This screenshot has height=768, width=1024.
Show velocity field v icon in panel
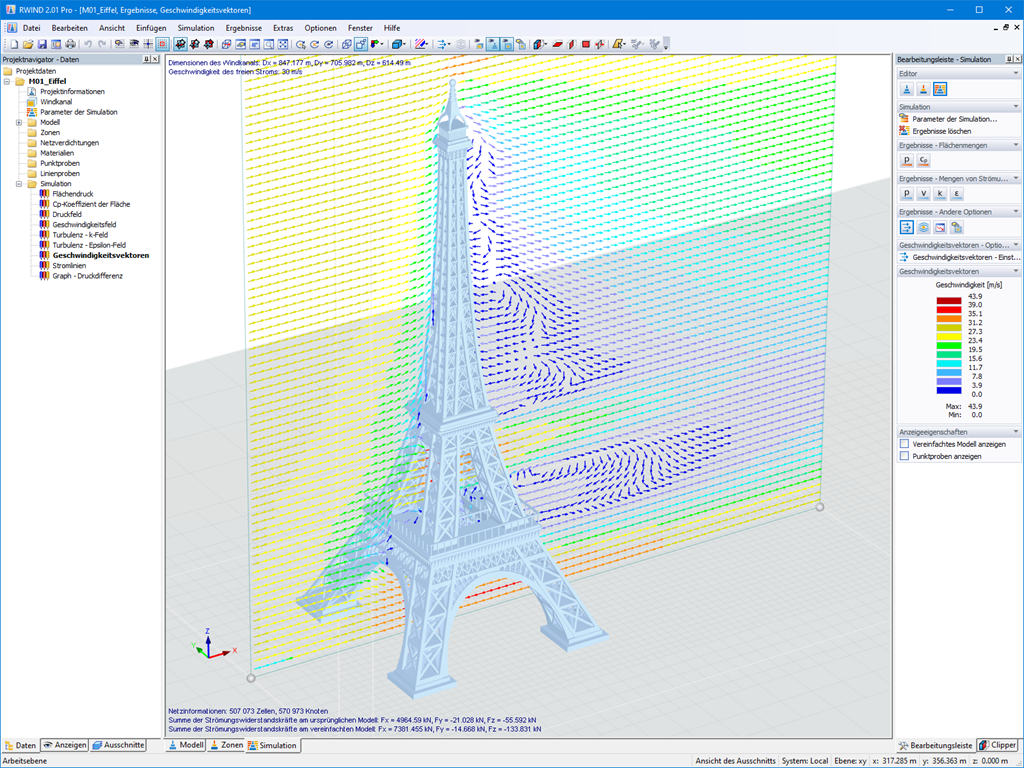pyautogui.click(x=923, y=193)
